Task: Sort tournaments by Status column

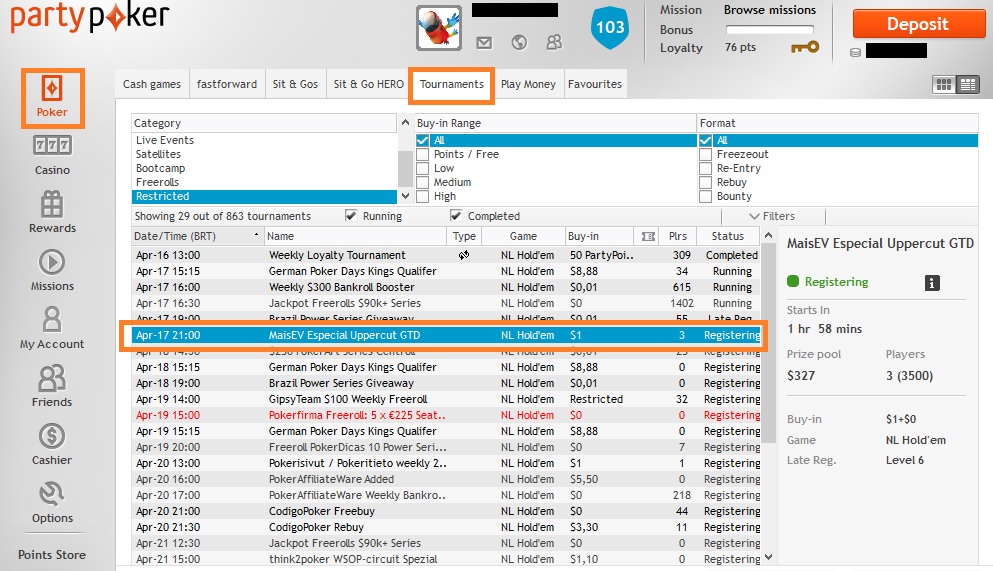Action: point(728,236)
